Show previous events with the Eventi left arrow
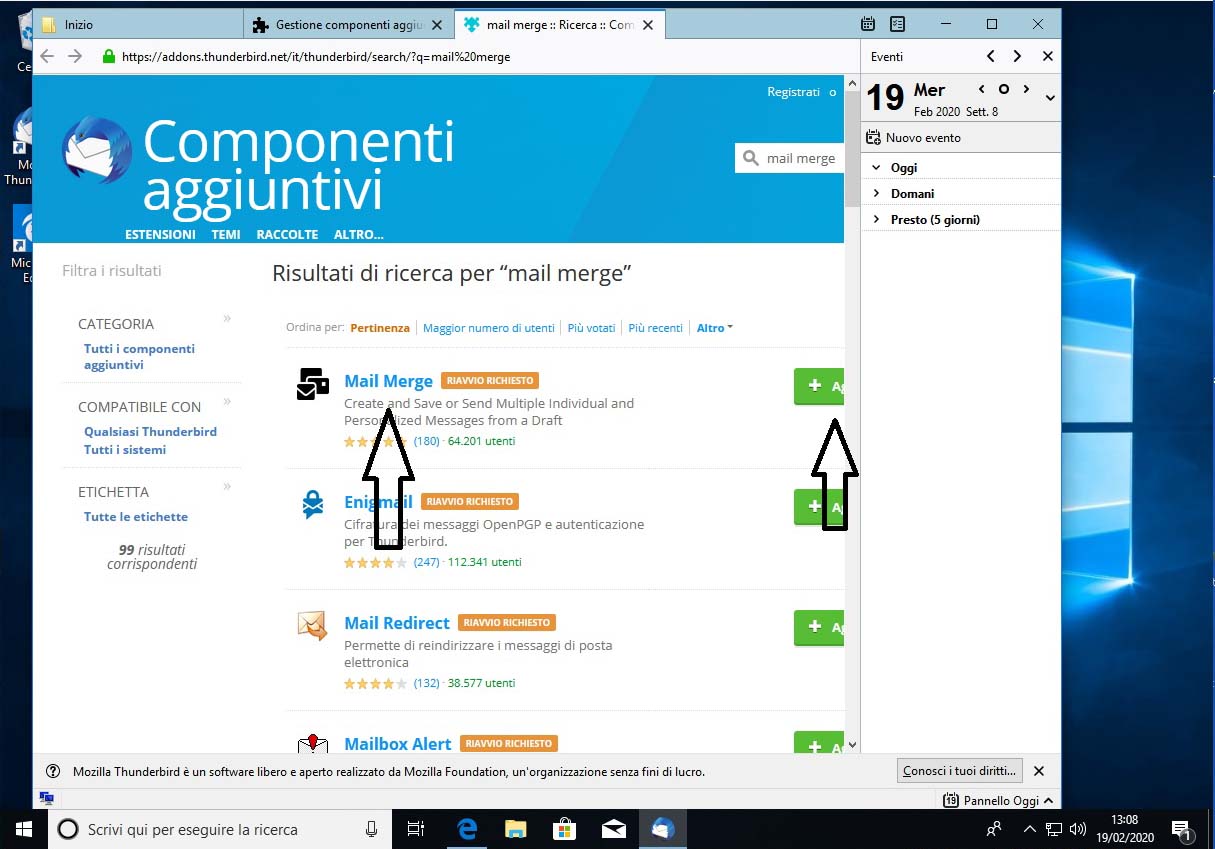 990,57
